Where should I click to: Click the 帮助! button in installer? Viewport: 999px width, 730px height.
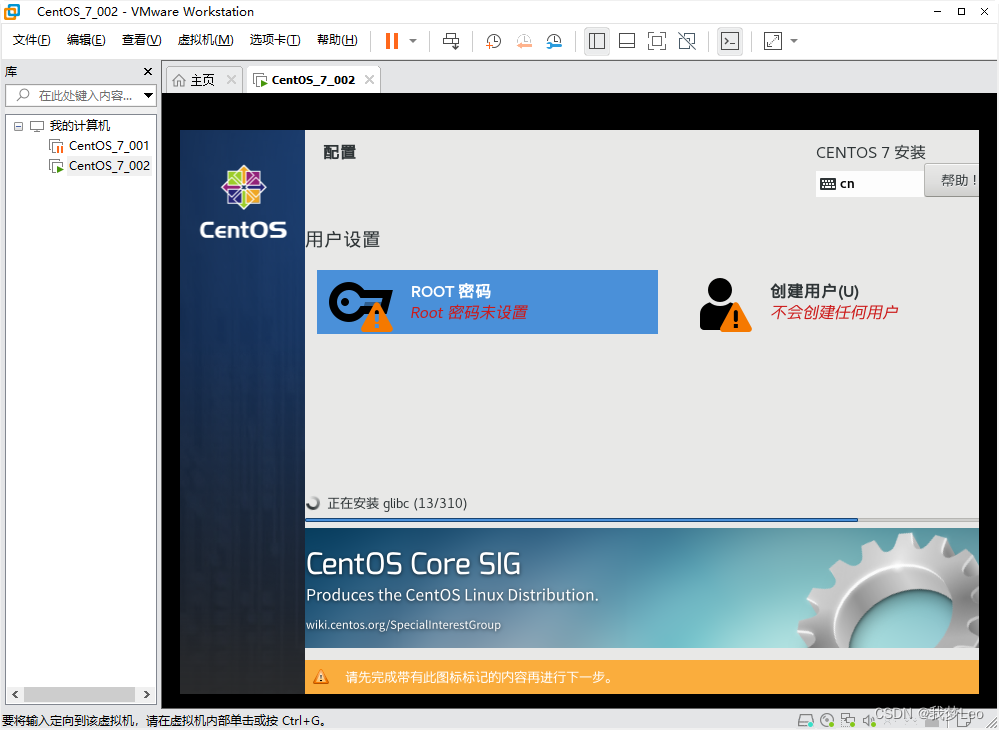click(x=952, y=181)
